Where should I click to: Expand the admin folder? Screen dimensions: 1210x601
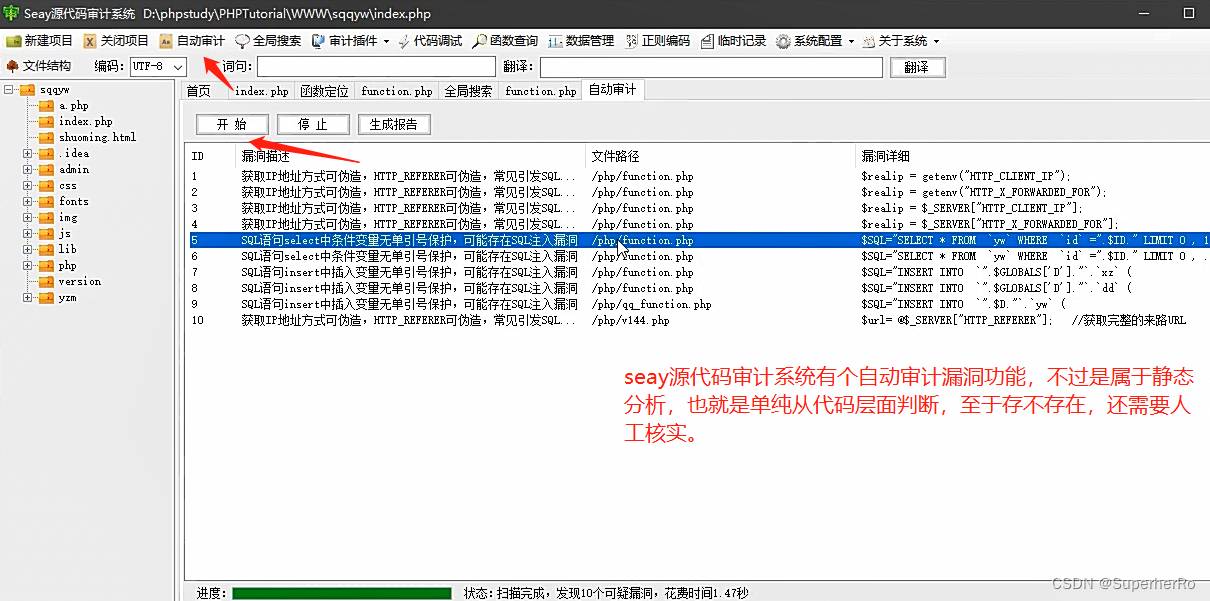[28, 169]
